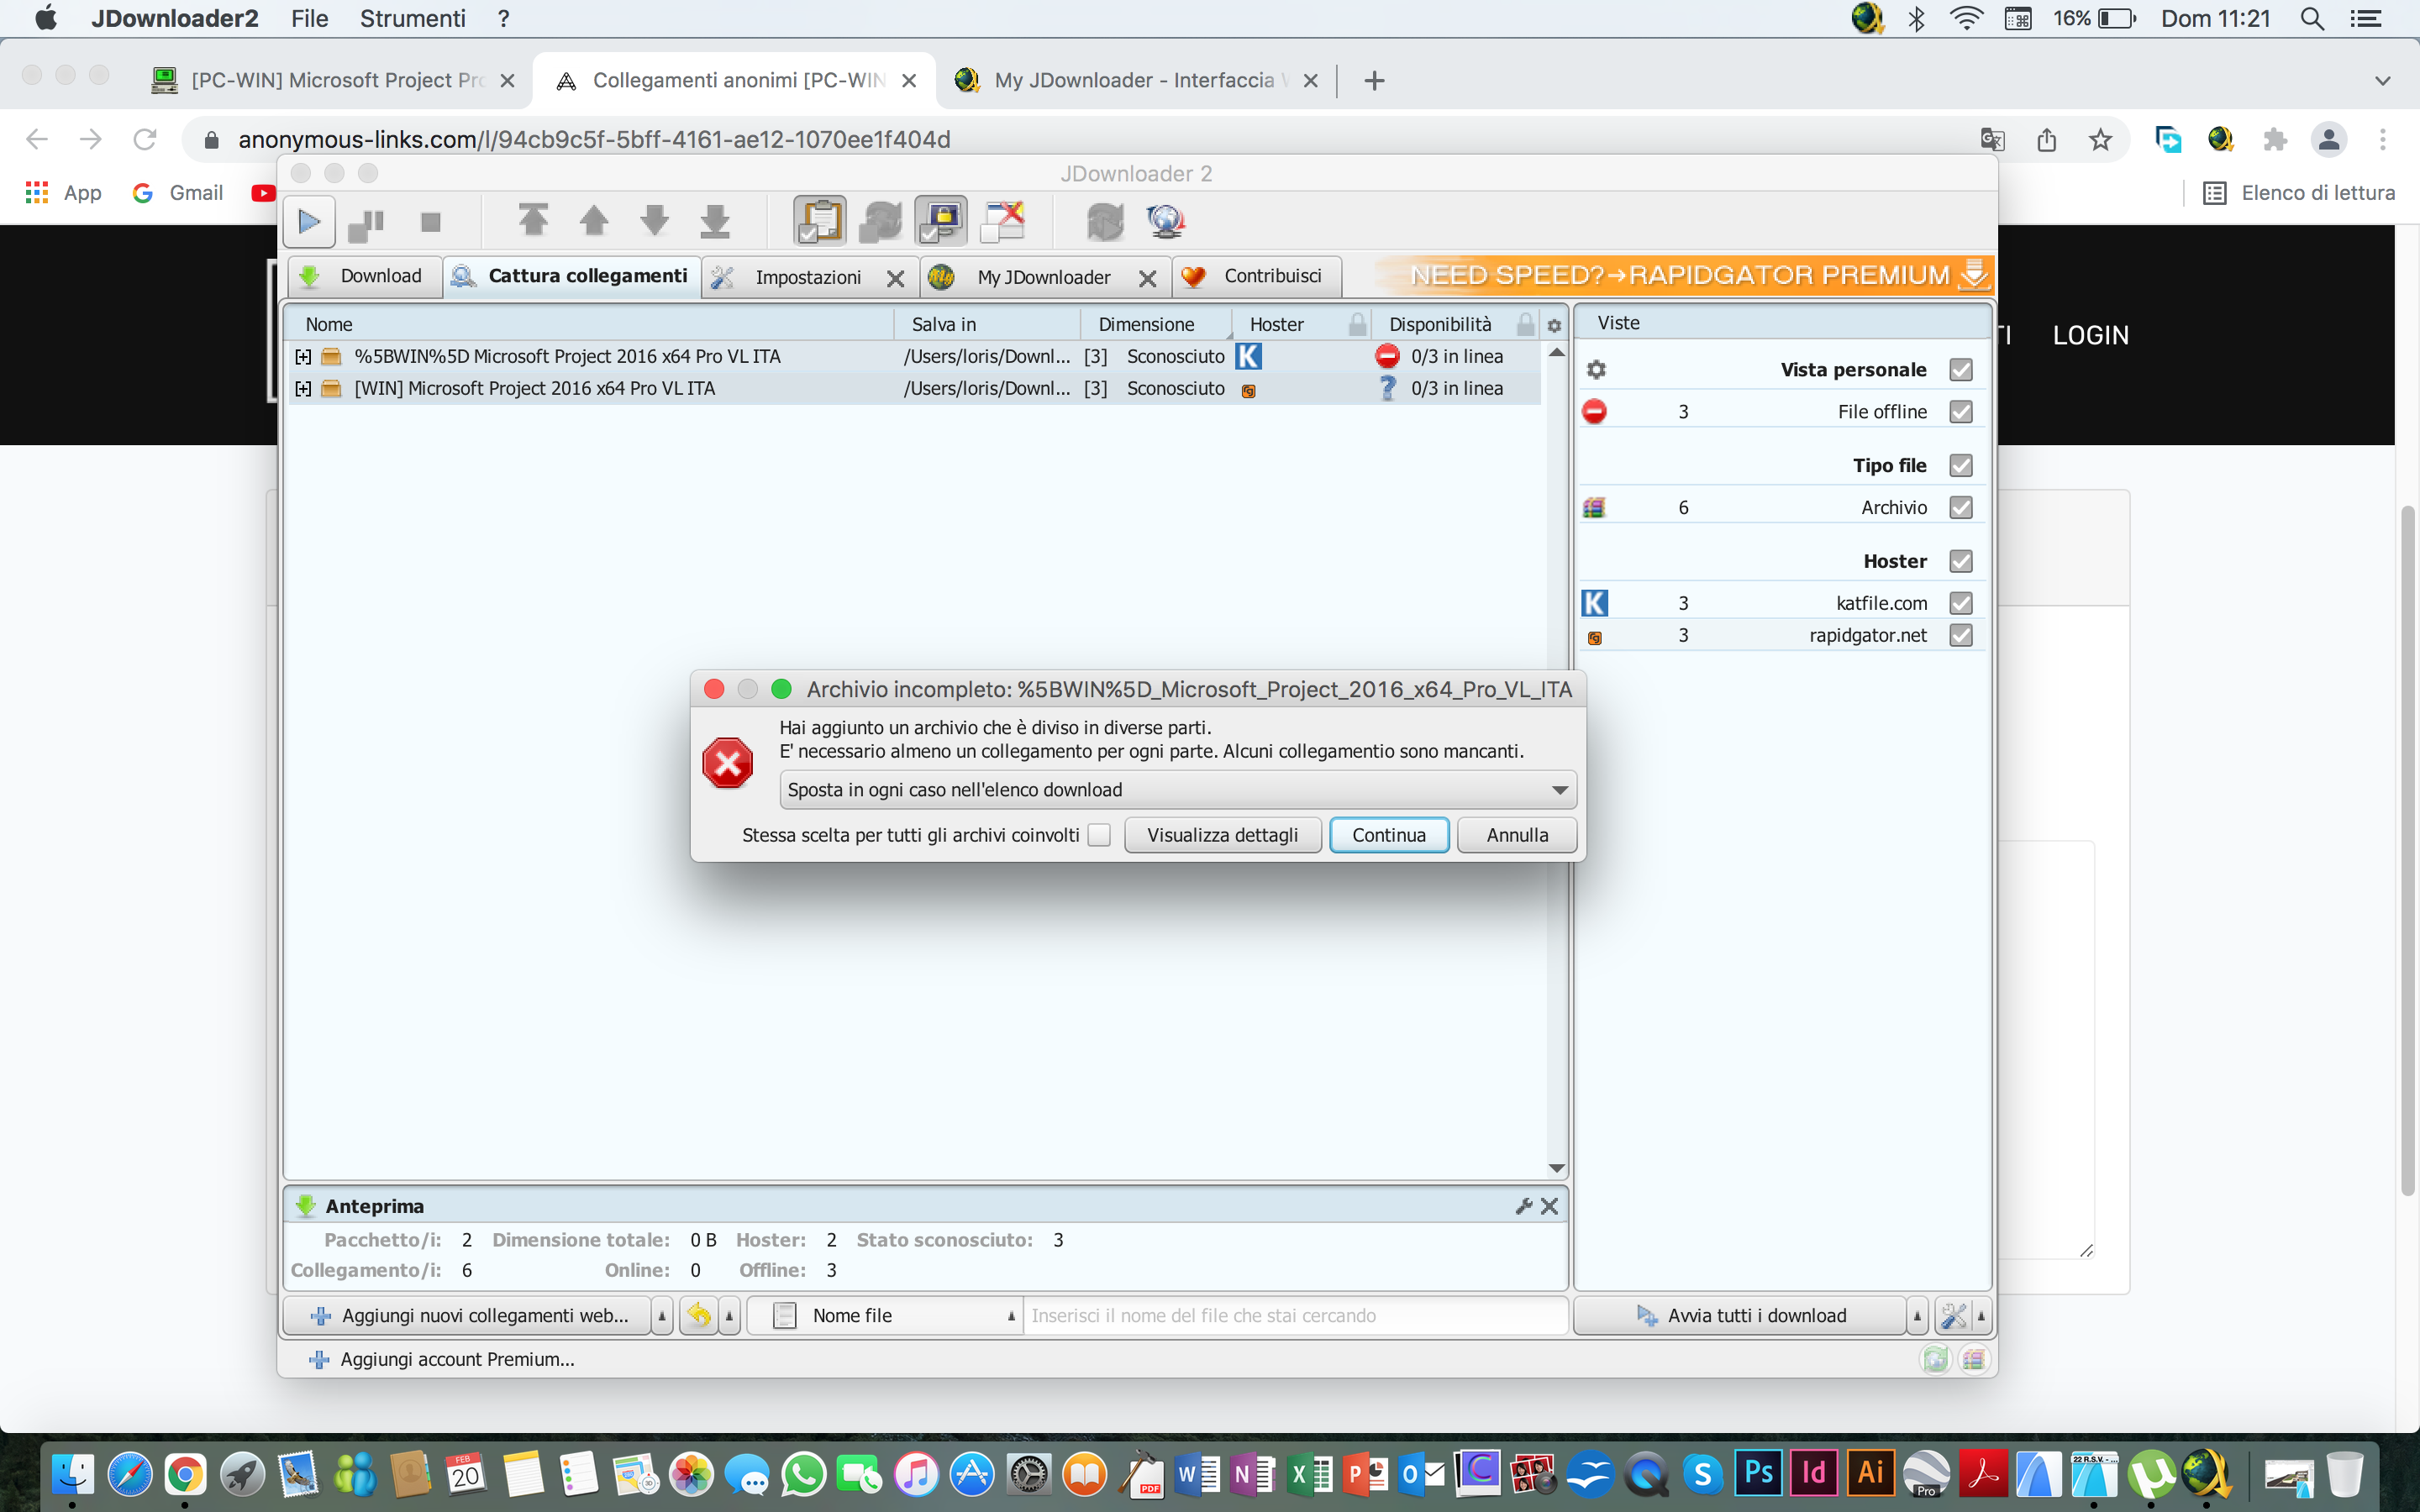The image size is (2420, 1512).
Task: Open arrow menu beside undo button
Action: (x=729, y=1316)
